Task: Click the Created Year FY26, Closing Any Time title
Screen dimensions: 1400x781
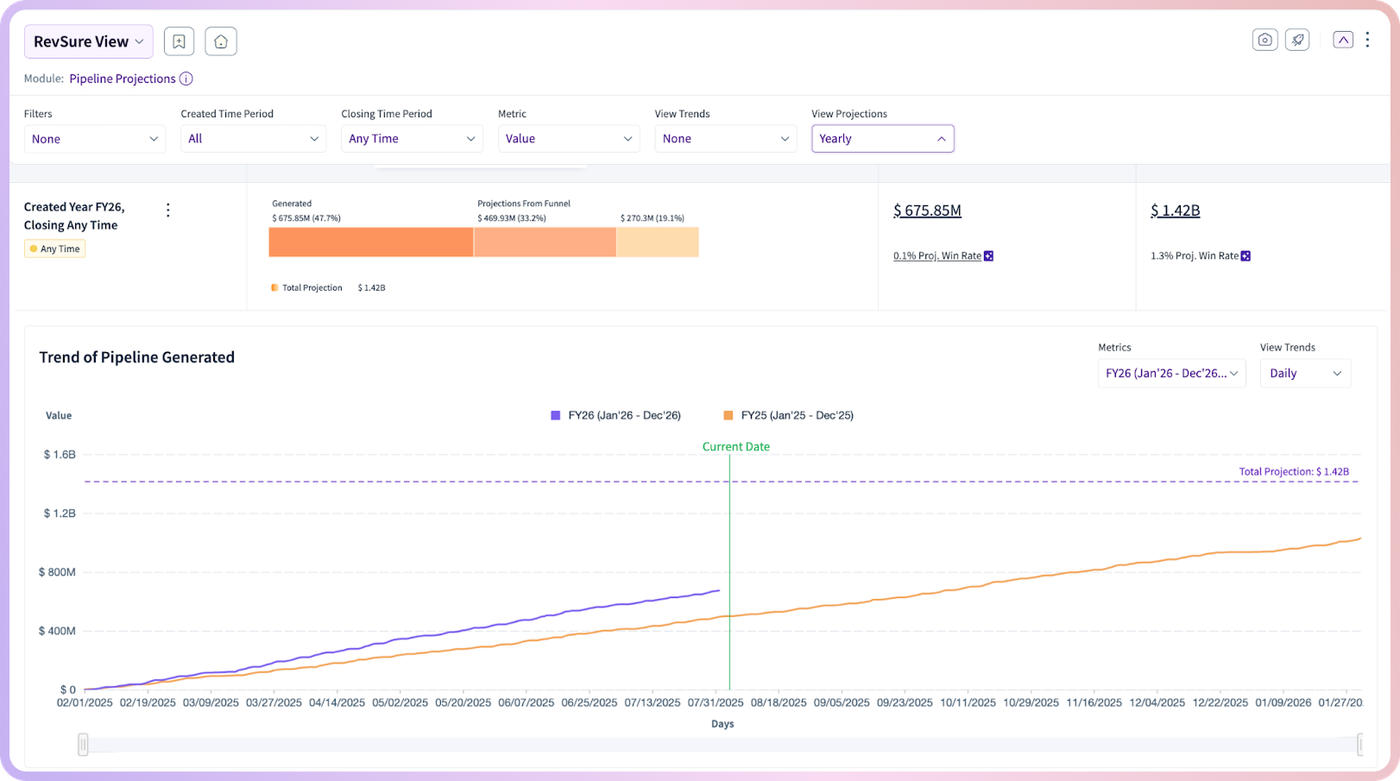Action: (72, 217)
